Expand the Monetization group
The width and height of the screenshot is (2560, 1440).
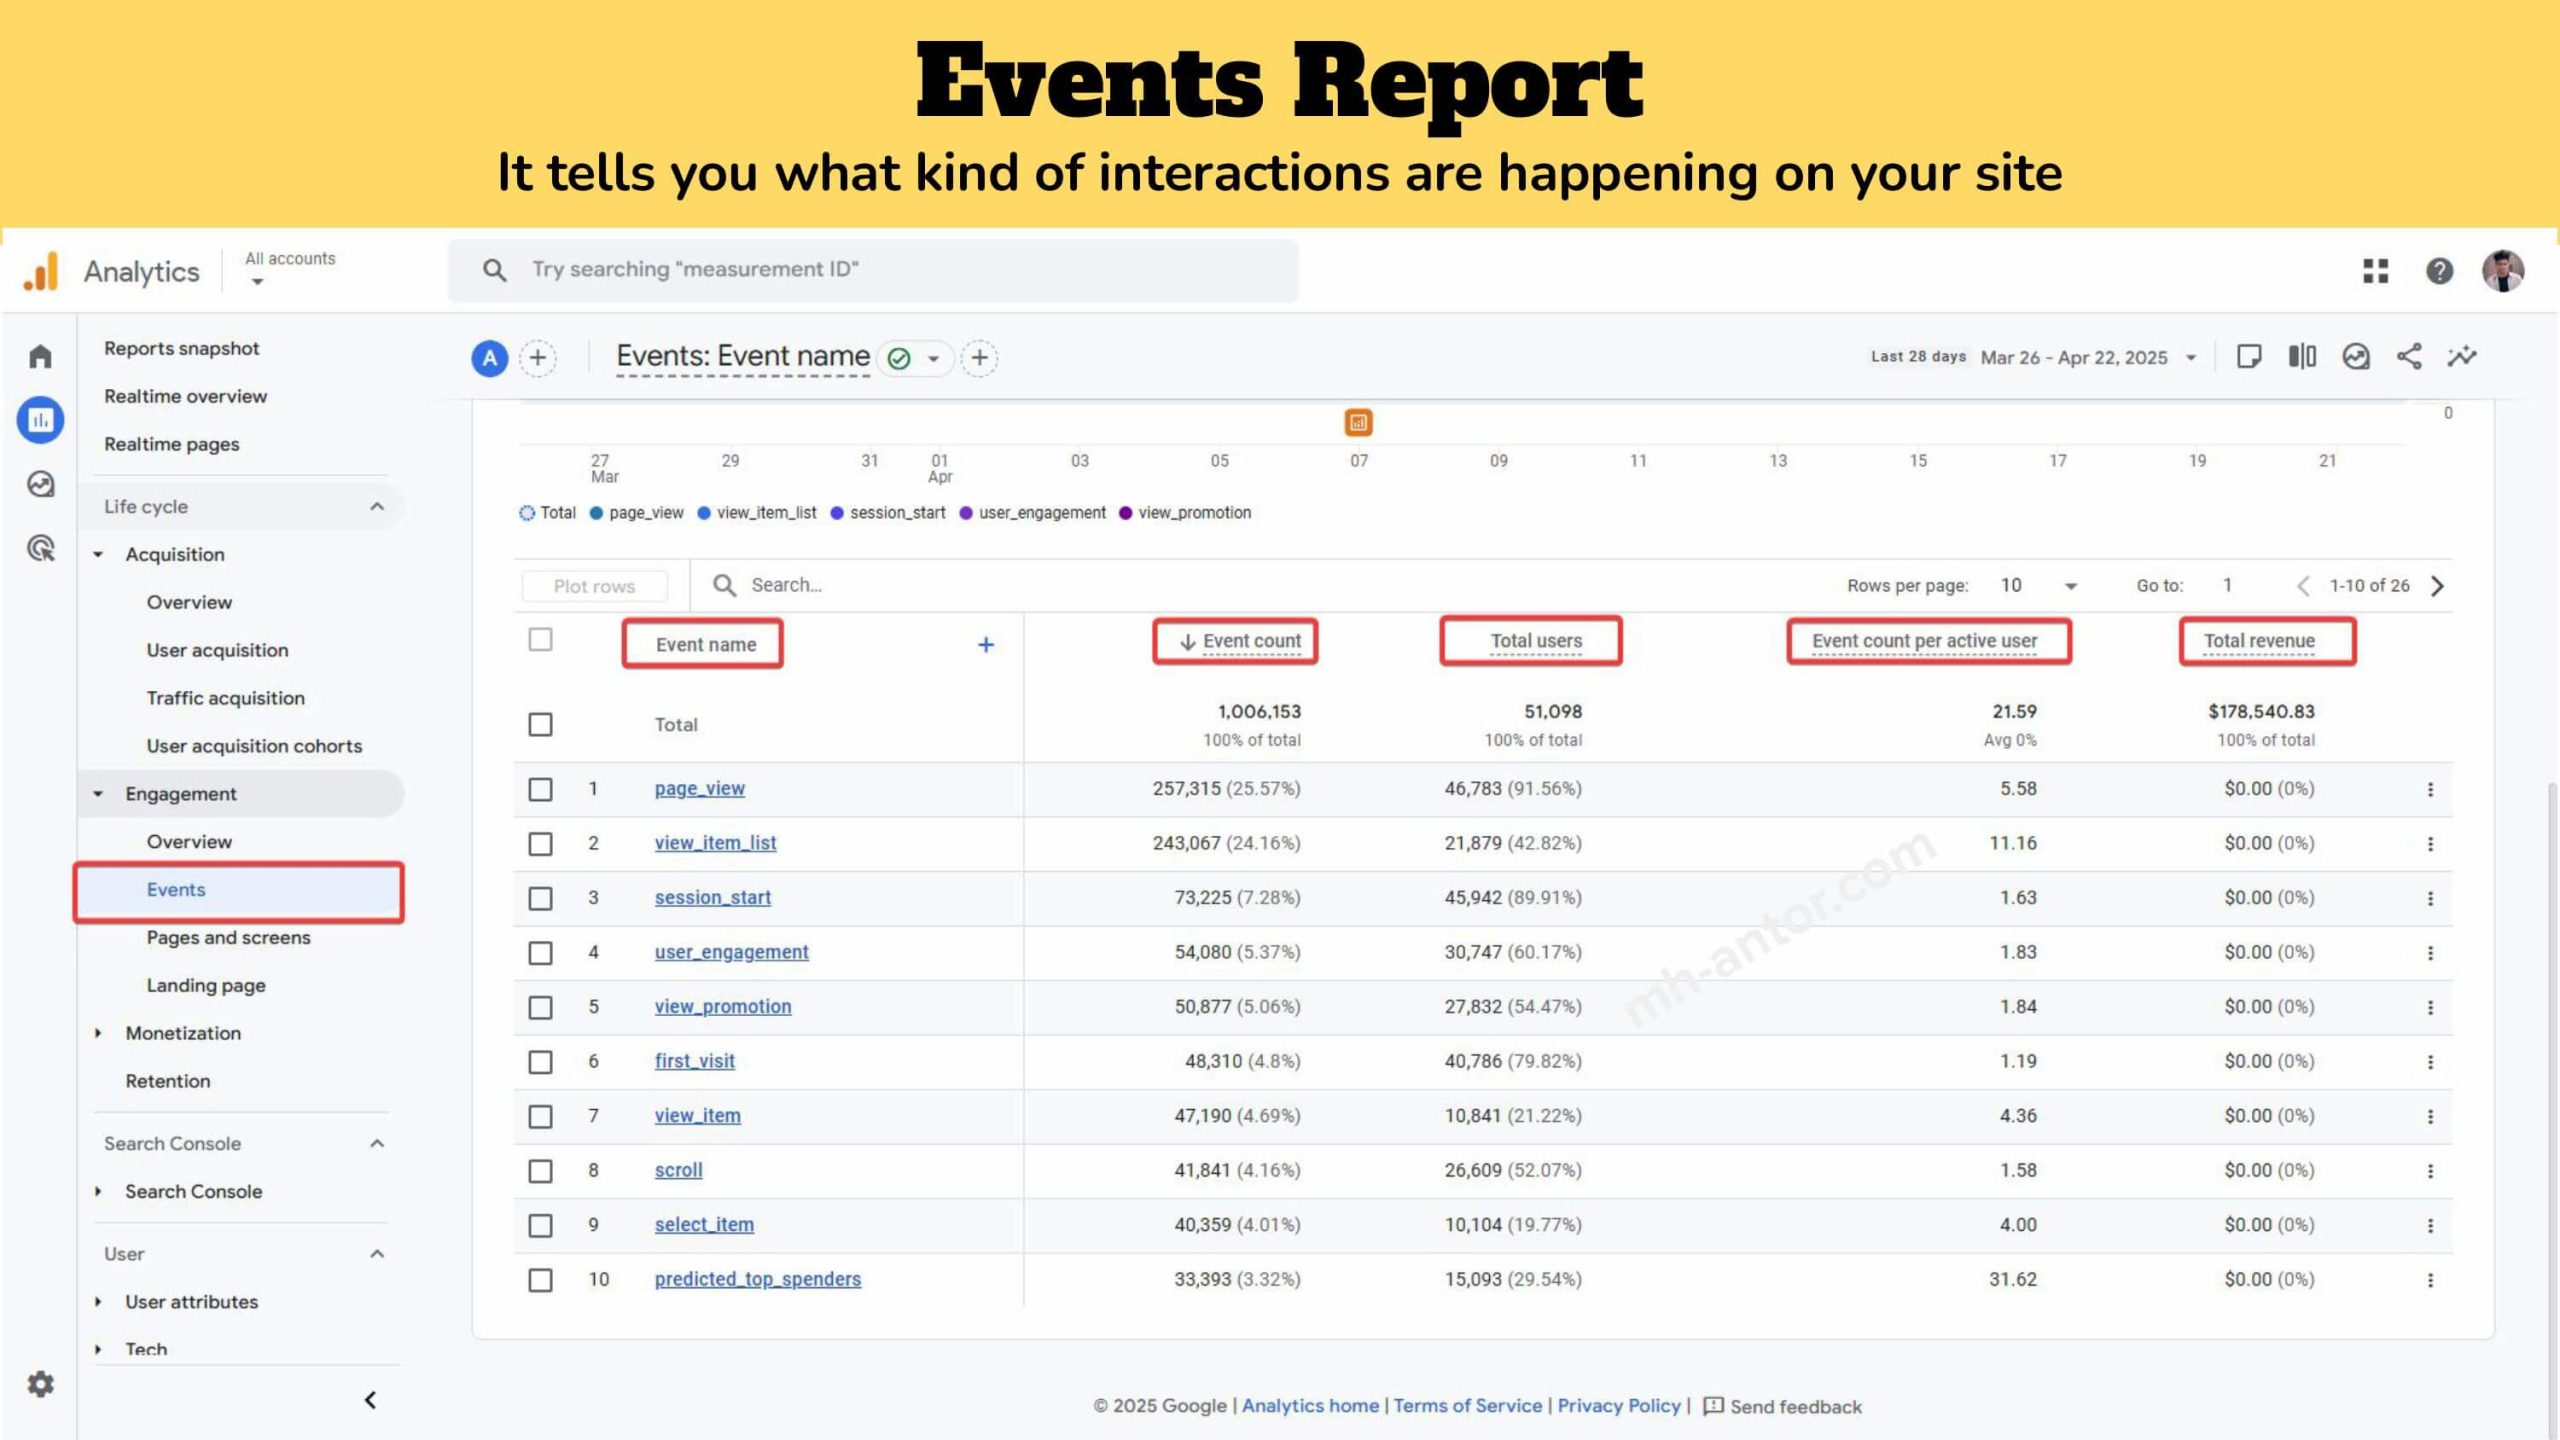(x=98, y=1033)
